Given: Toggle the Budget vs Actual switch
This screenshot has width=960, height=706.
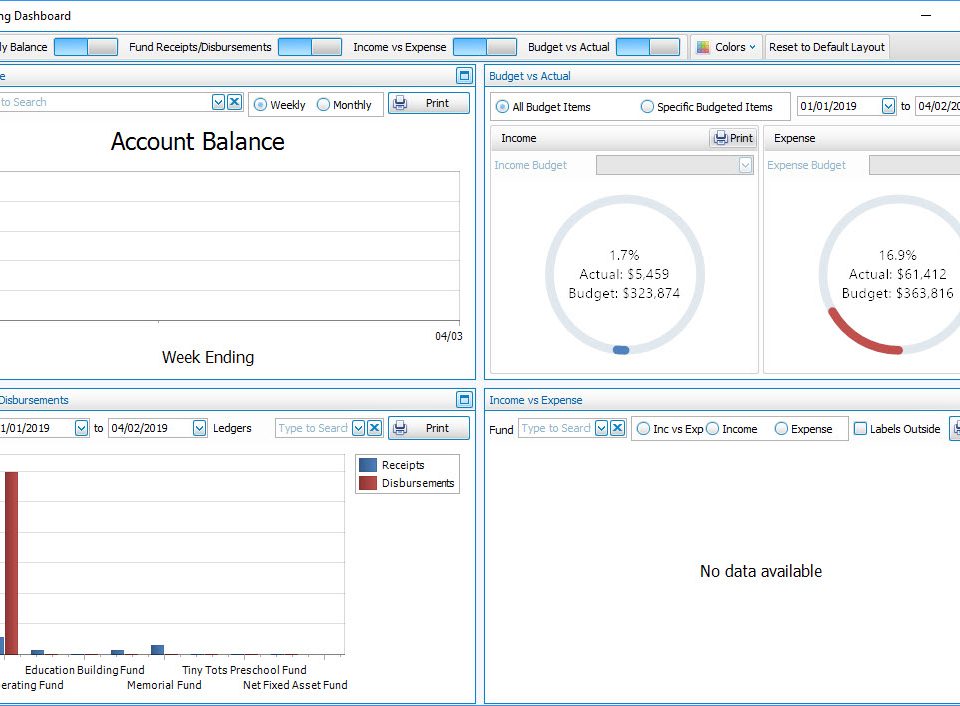Looking at the screenshot, I should 647,47.
